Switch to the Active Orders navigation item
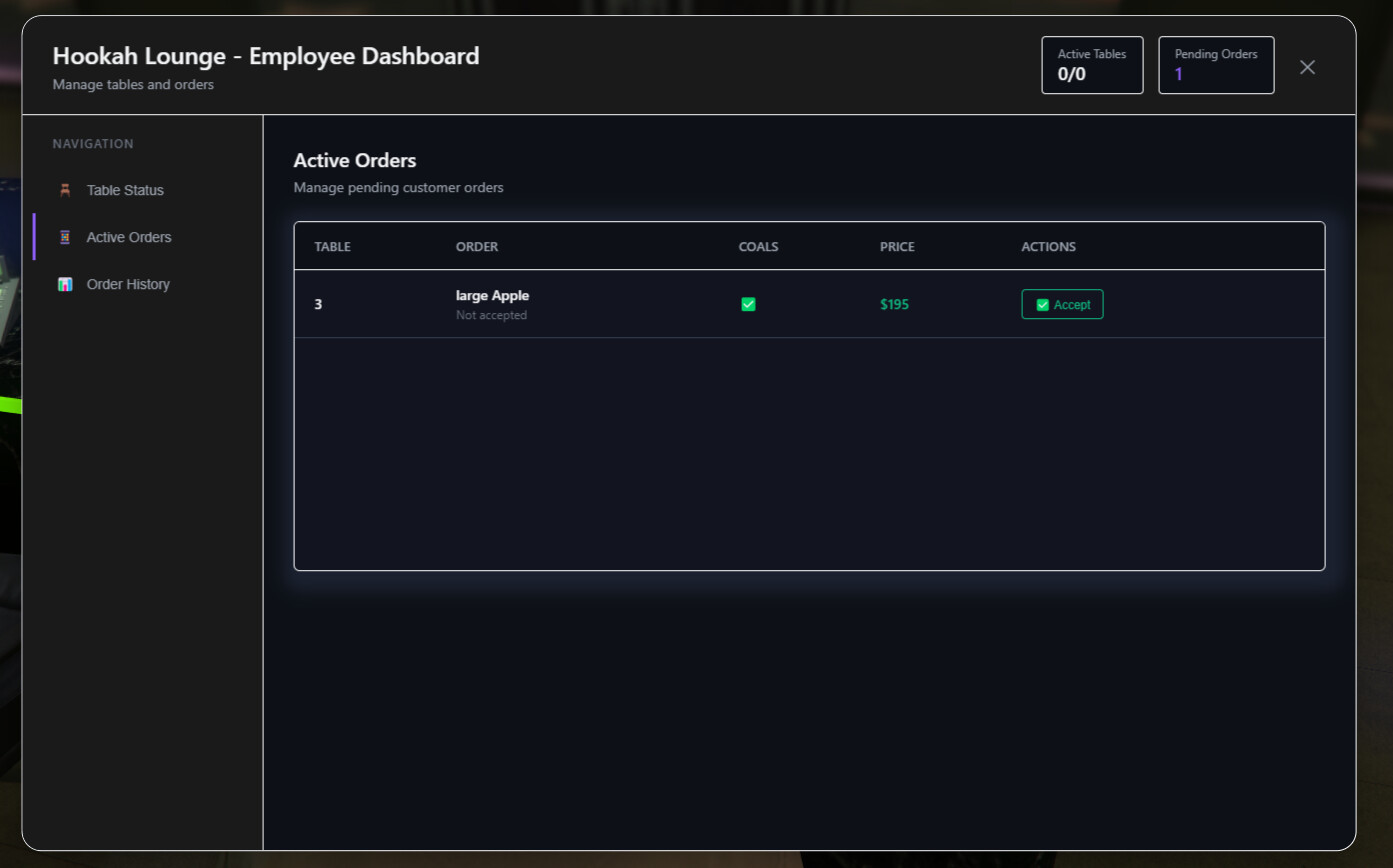 pyautogui.click(x=129, y=237)
